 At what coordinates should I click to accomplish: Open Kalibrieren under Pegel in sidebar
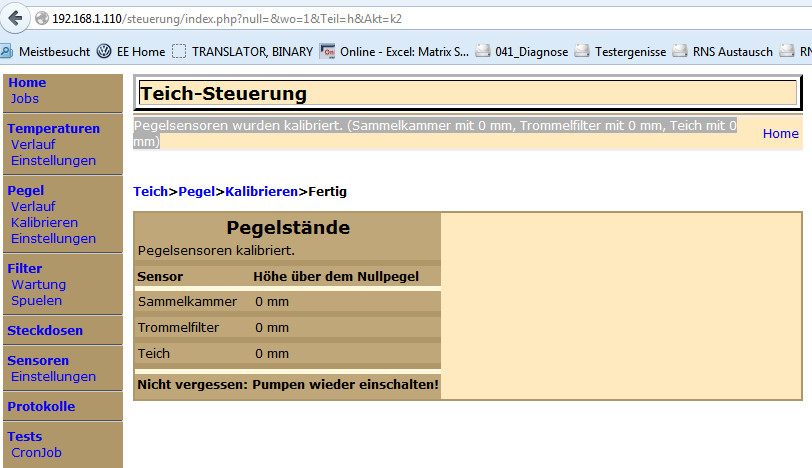tap(44, 222)
